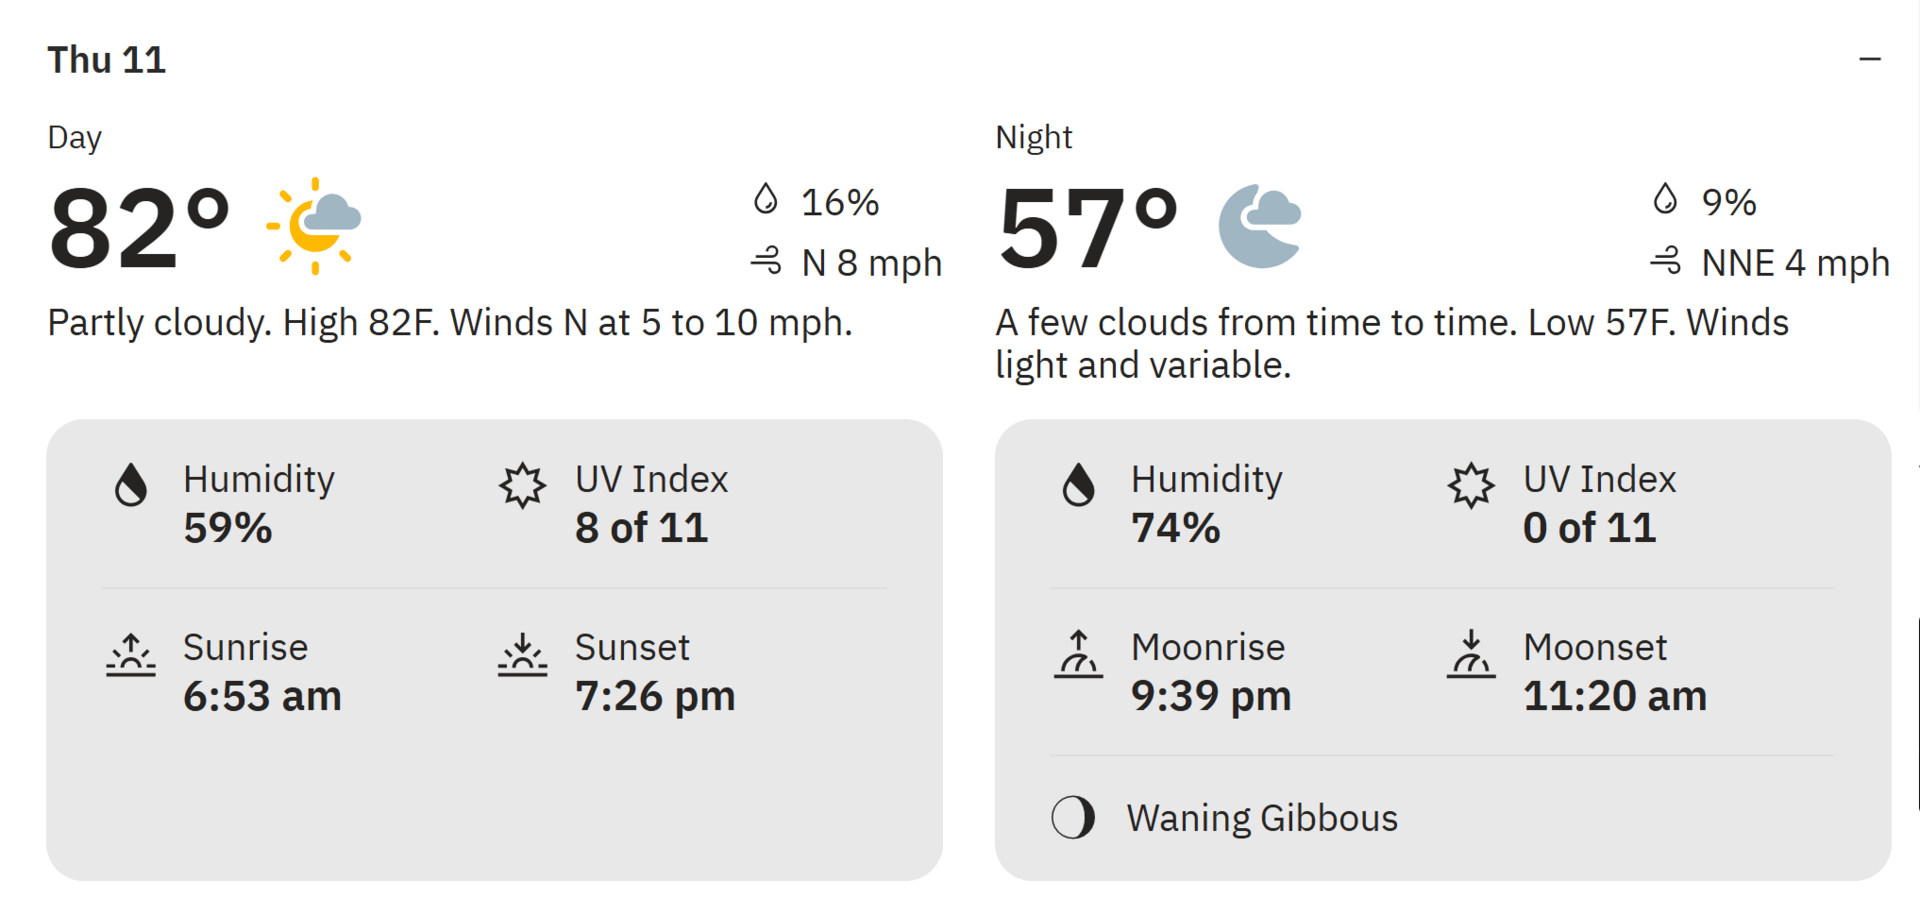1920x915 pixels.
Task: Click the night wind icon beside NNE 4 mph
Action: [x=1665, y=262]
